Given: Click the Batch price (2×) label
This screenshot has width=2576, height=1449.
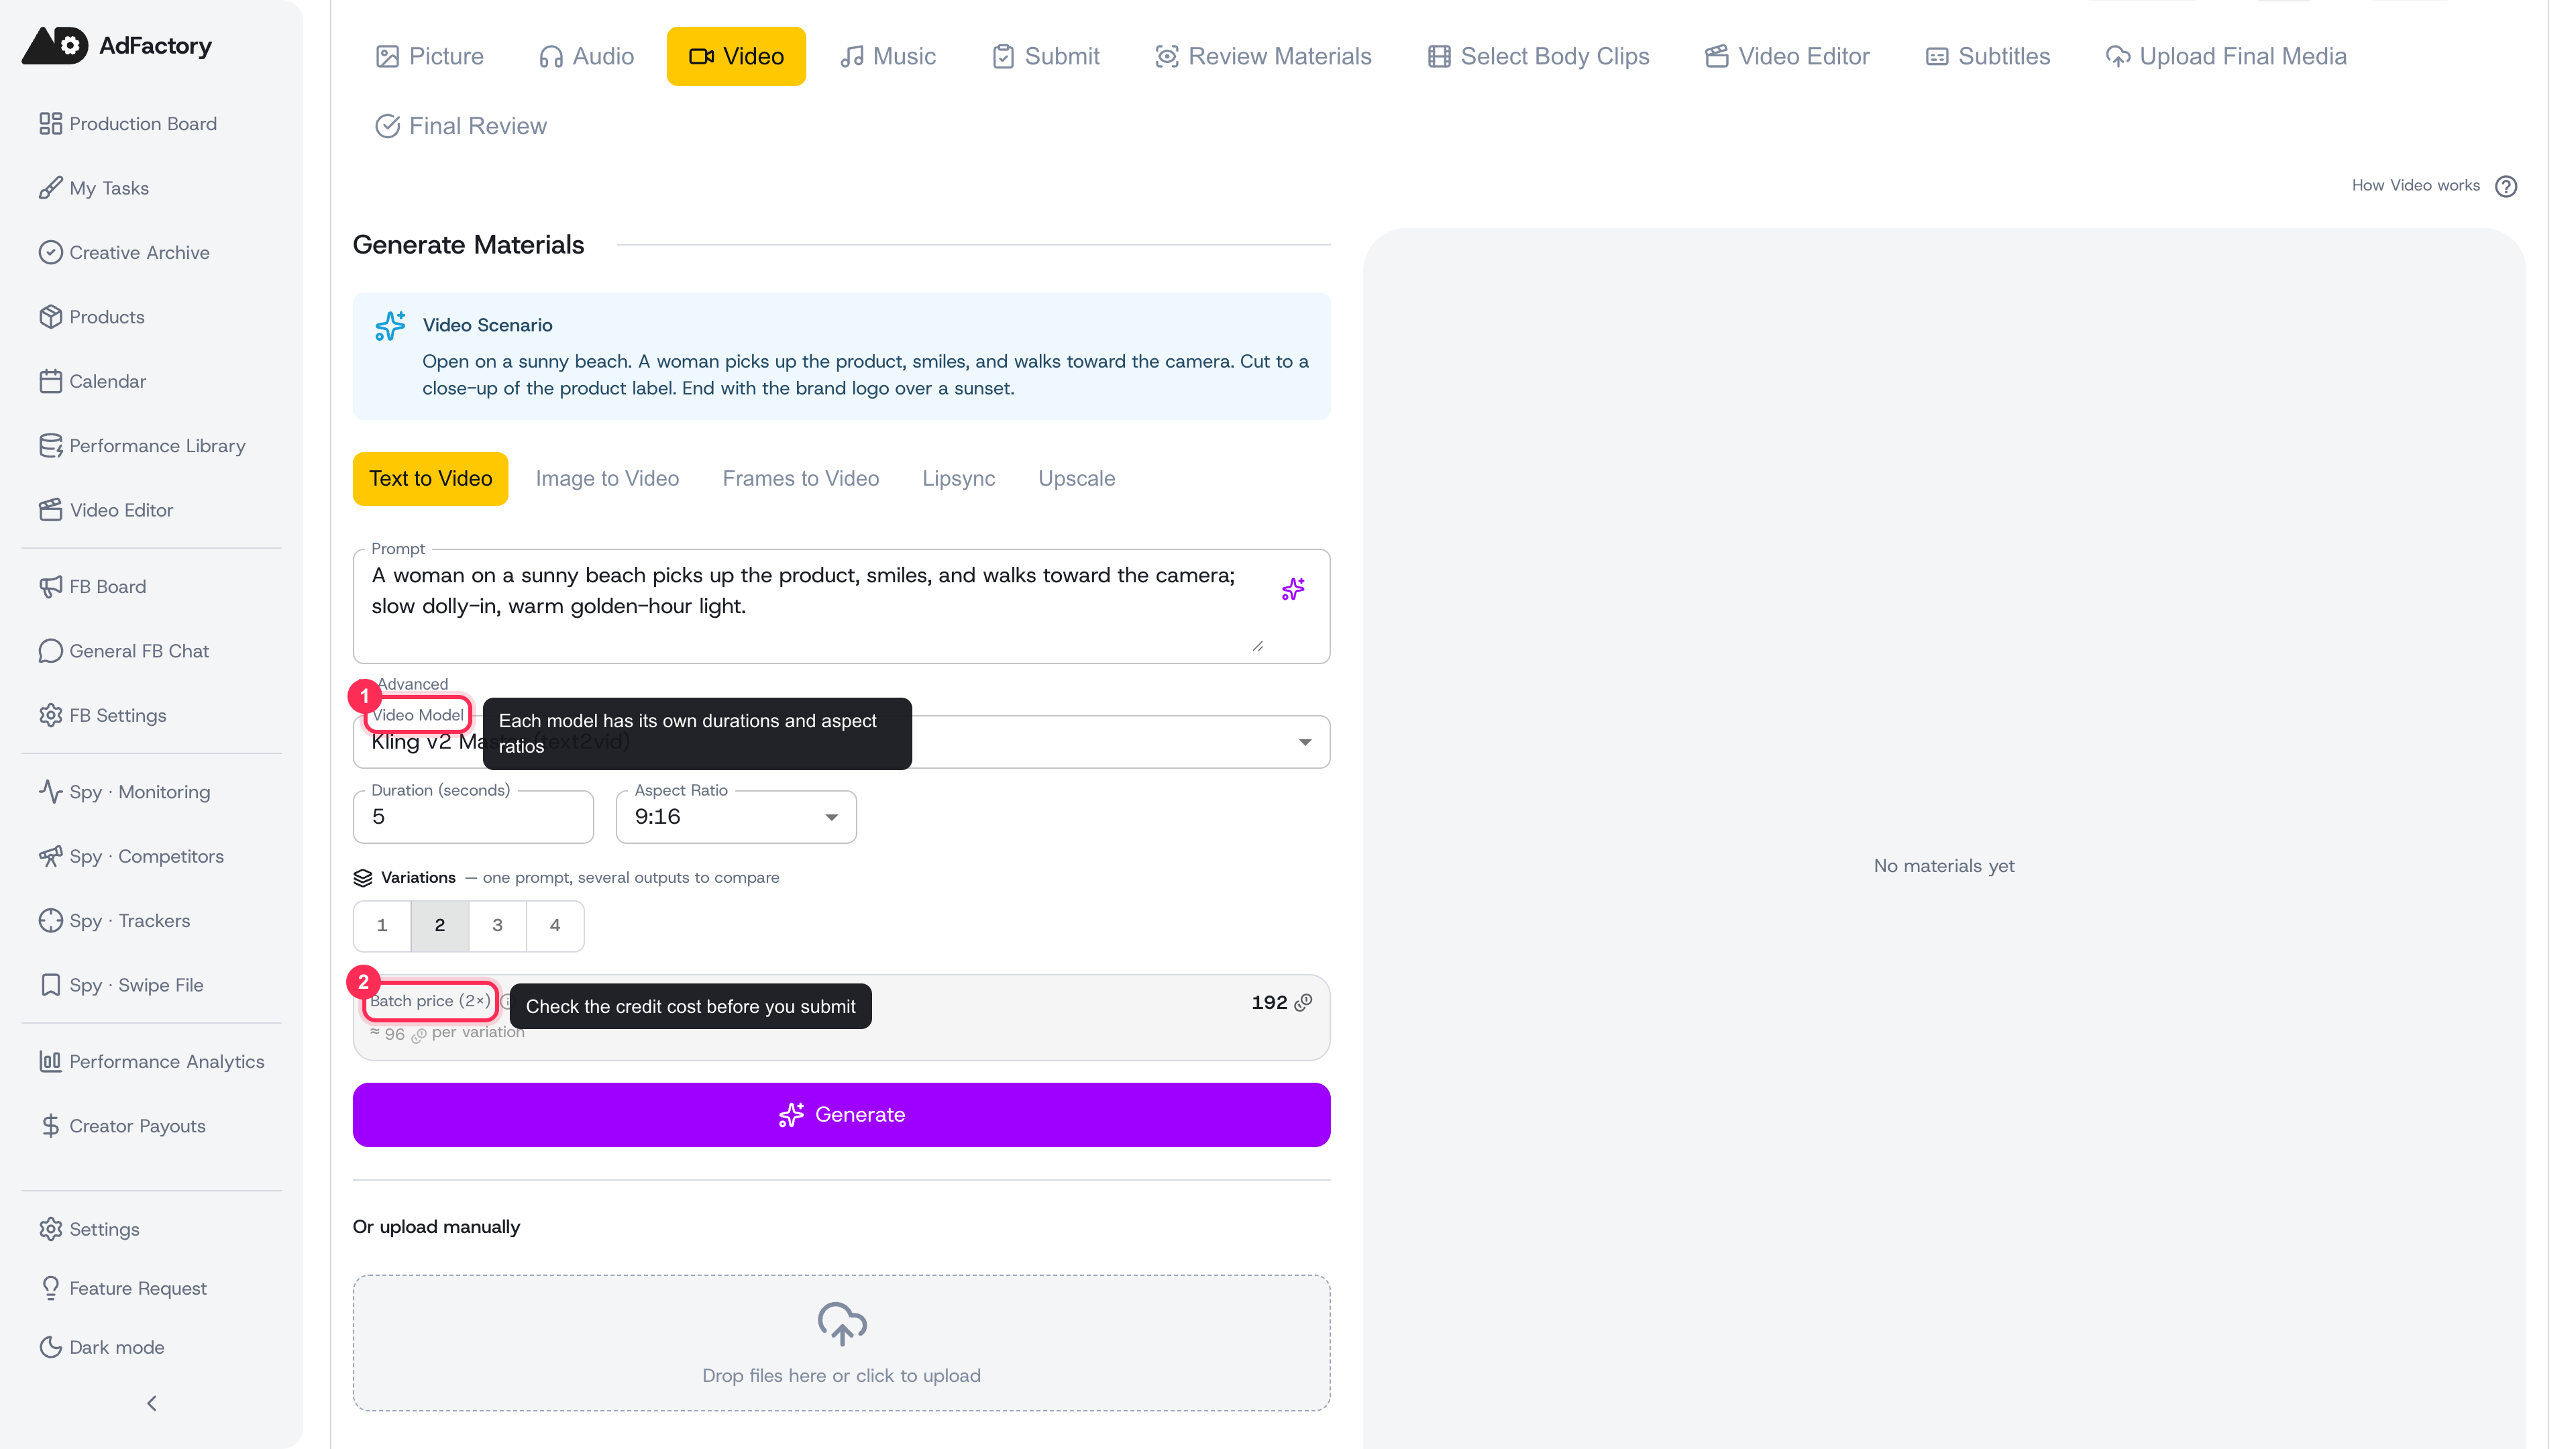Looking at the screenshot, I should point(430,1001).
